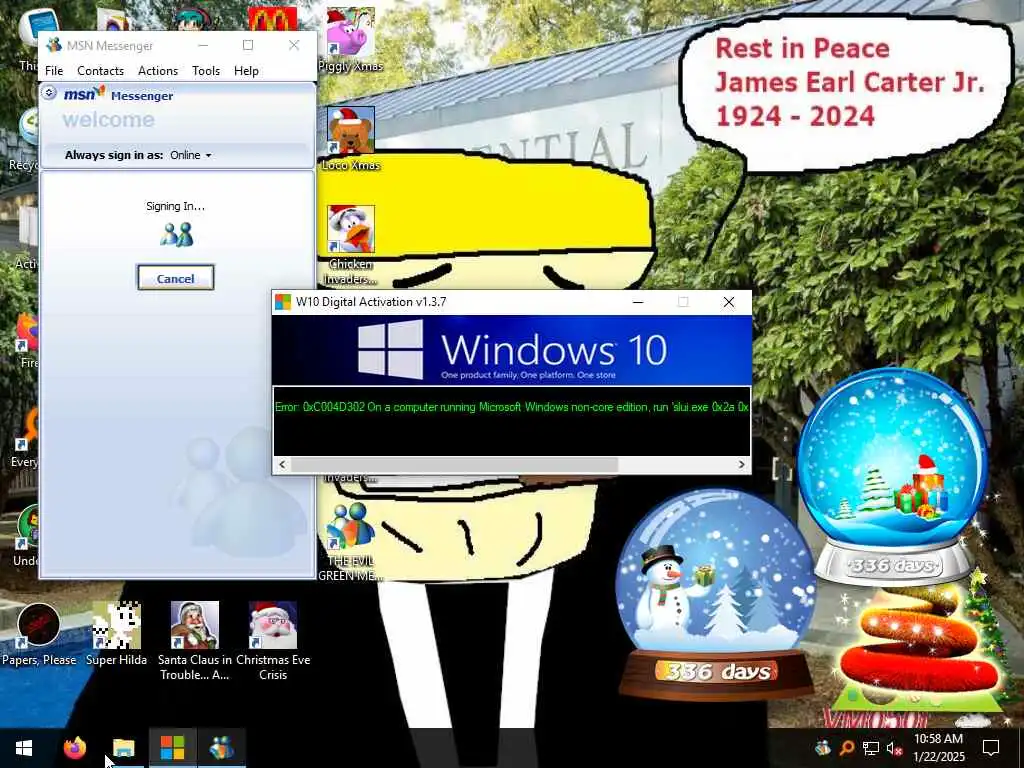This screenshot has height=768, width=1024.
Task: Click the magnifier tray icon
Action: click(x=846, y=748)
